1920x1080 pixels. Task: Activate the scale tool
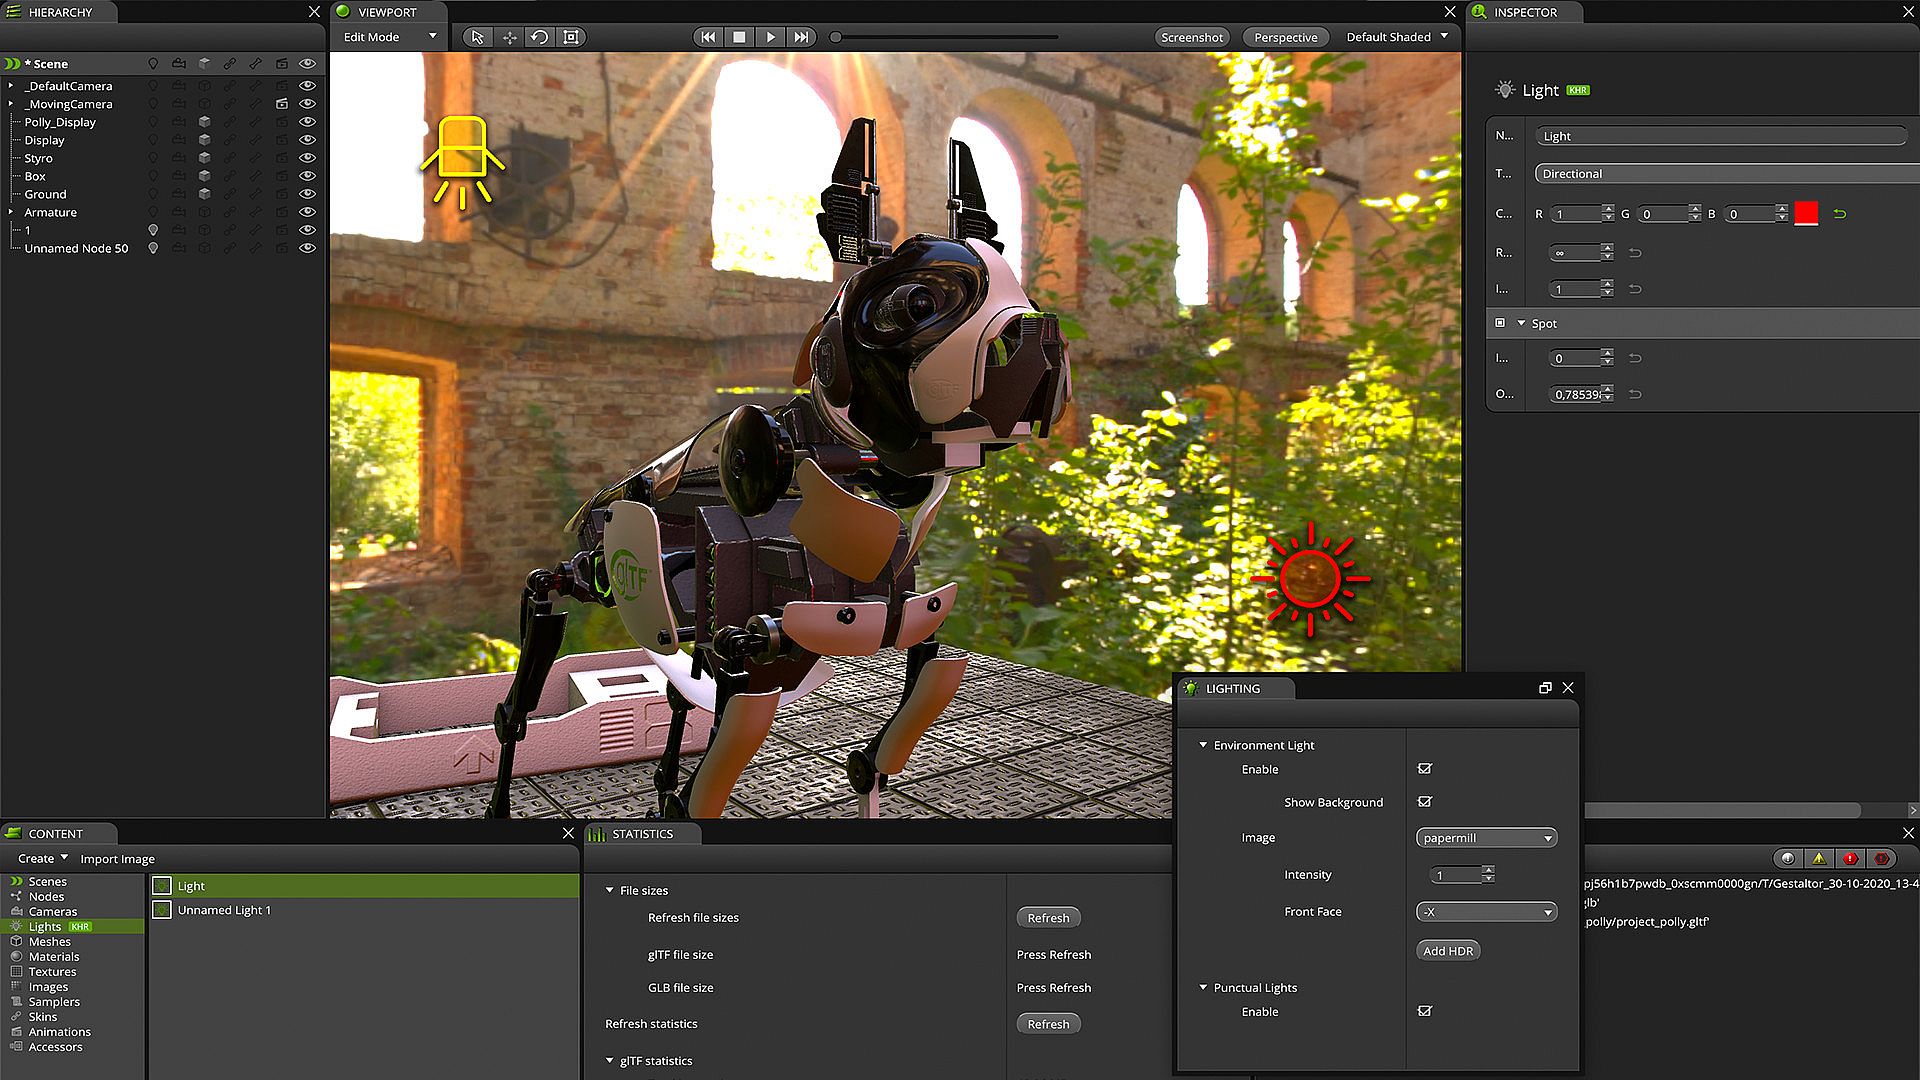(x=571, y=37)
